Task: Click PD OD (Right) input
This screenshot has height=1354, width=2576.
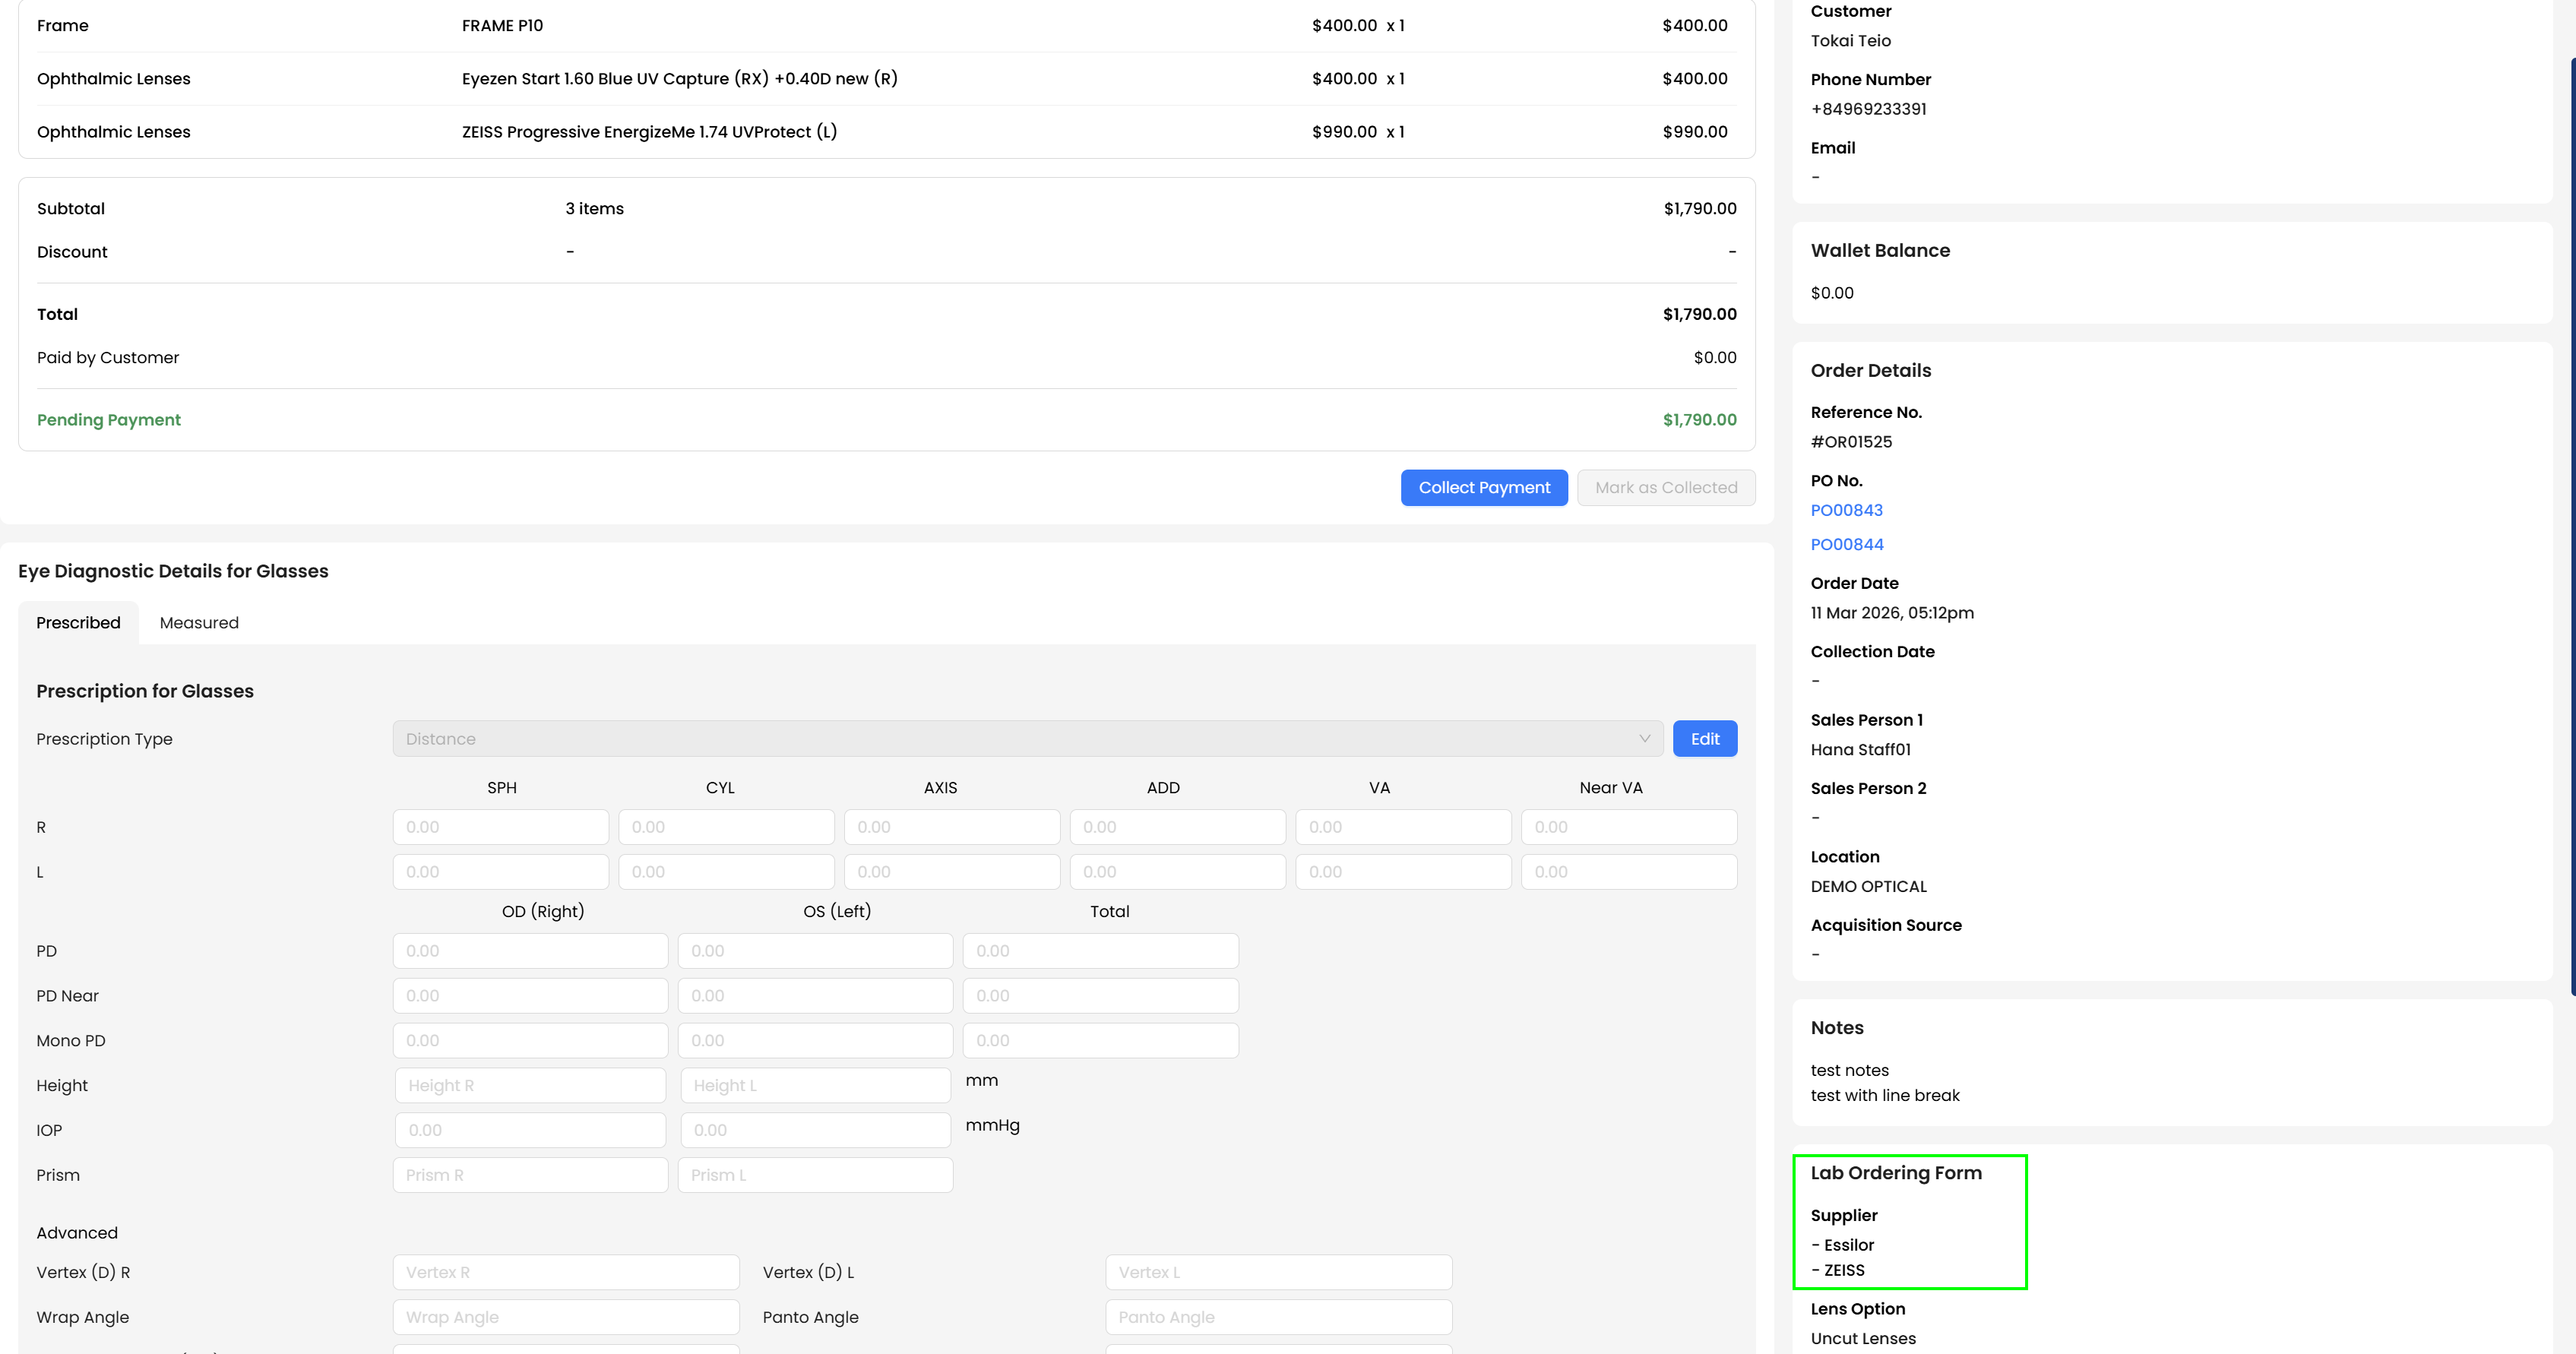Action: 530,951
